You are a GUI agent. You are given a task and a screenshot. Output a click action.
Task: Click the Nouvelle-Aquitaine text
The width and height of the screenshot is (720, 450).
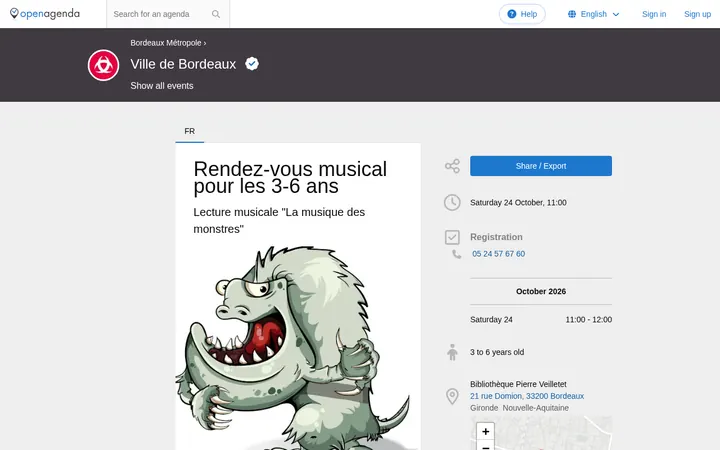tap(535, 408)
